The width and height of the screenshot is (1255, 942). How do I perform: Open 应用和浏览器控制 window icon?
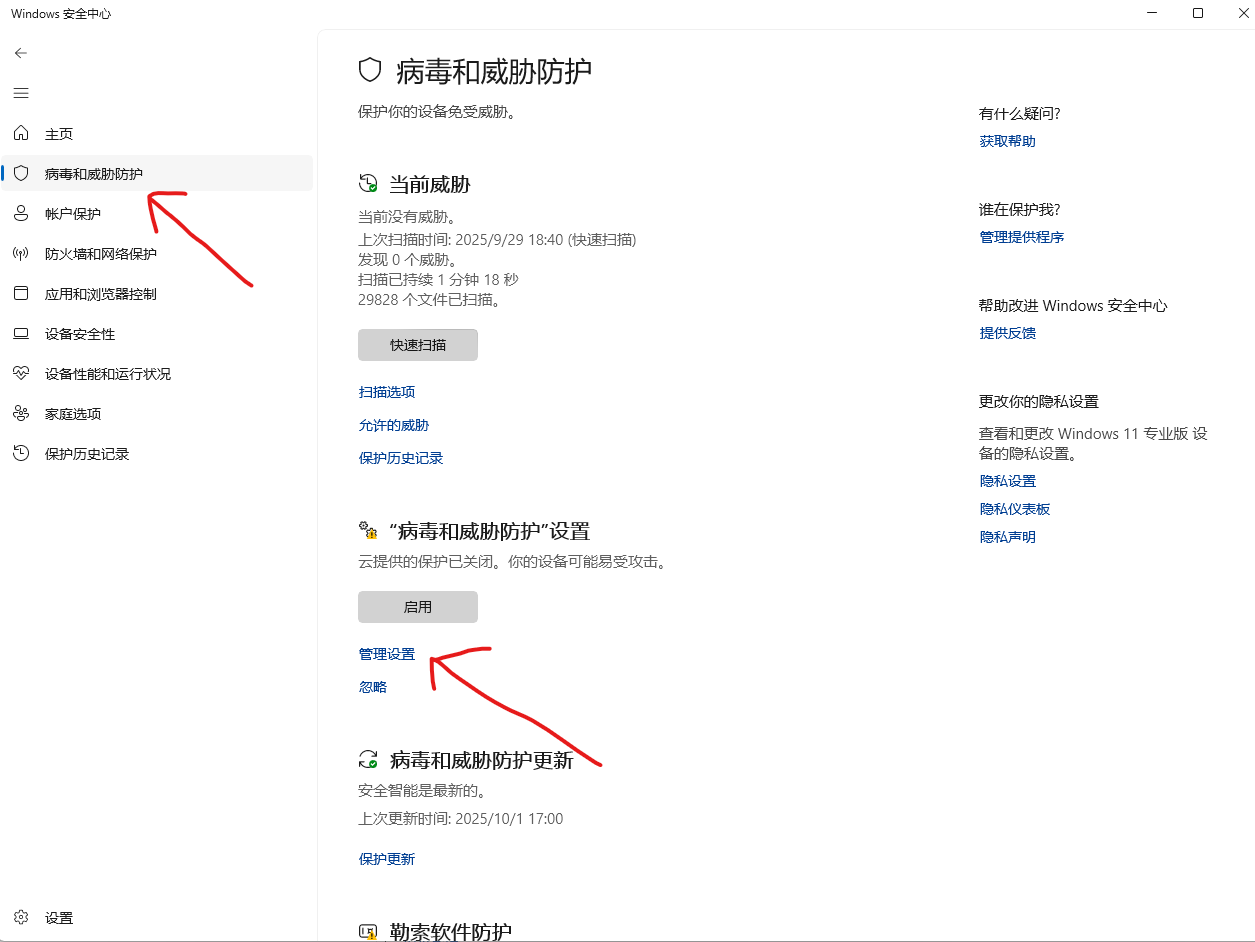(21, 294)
